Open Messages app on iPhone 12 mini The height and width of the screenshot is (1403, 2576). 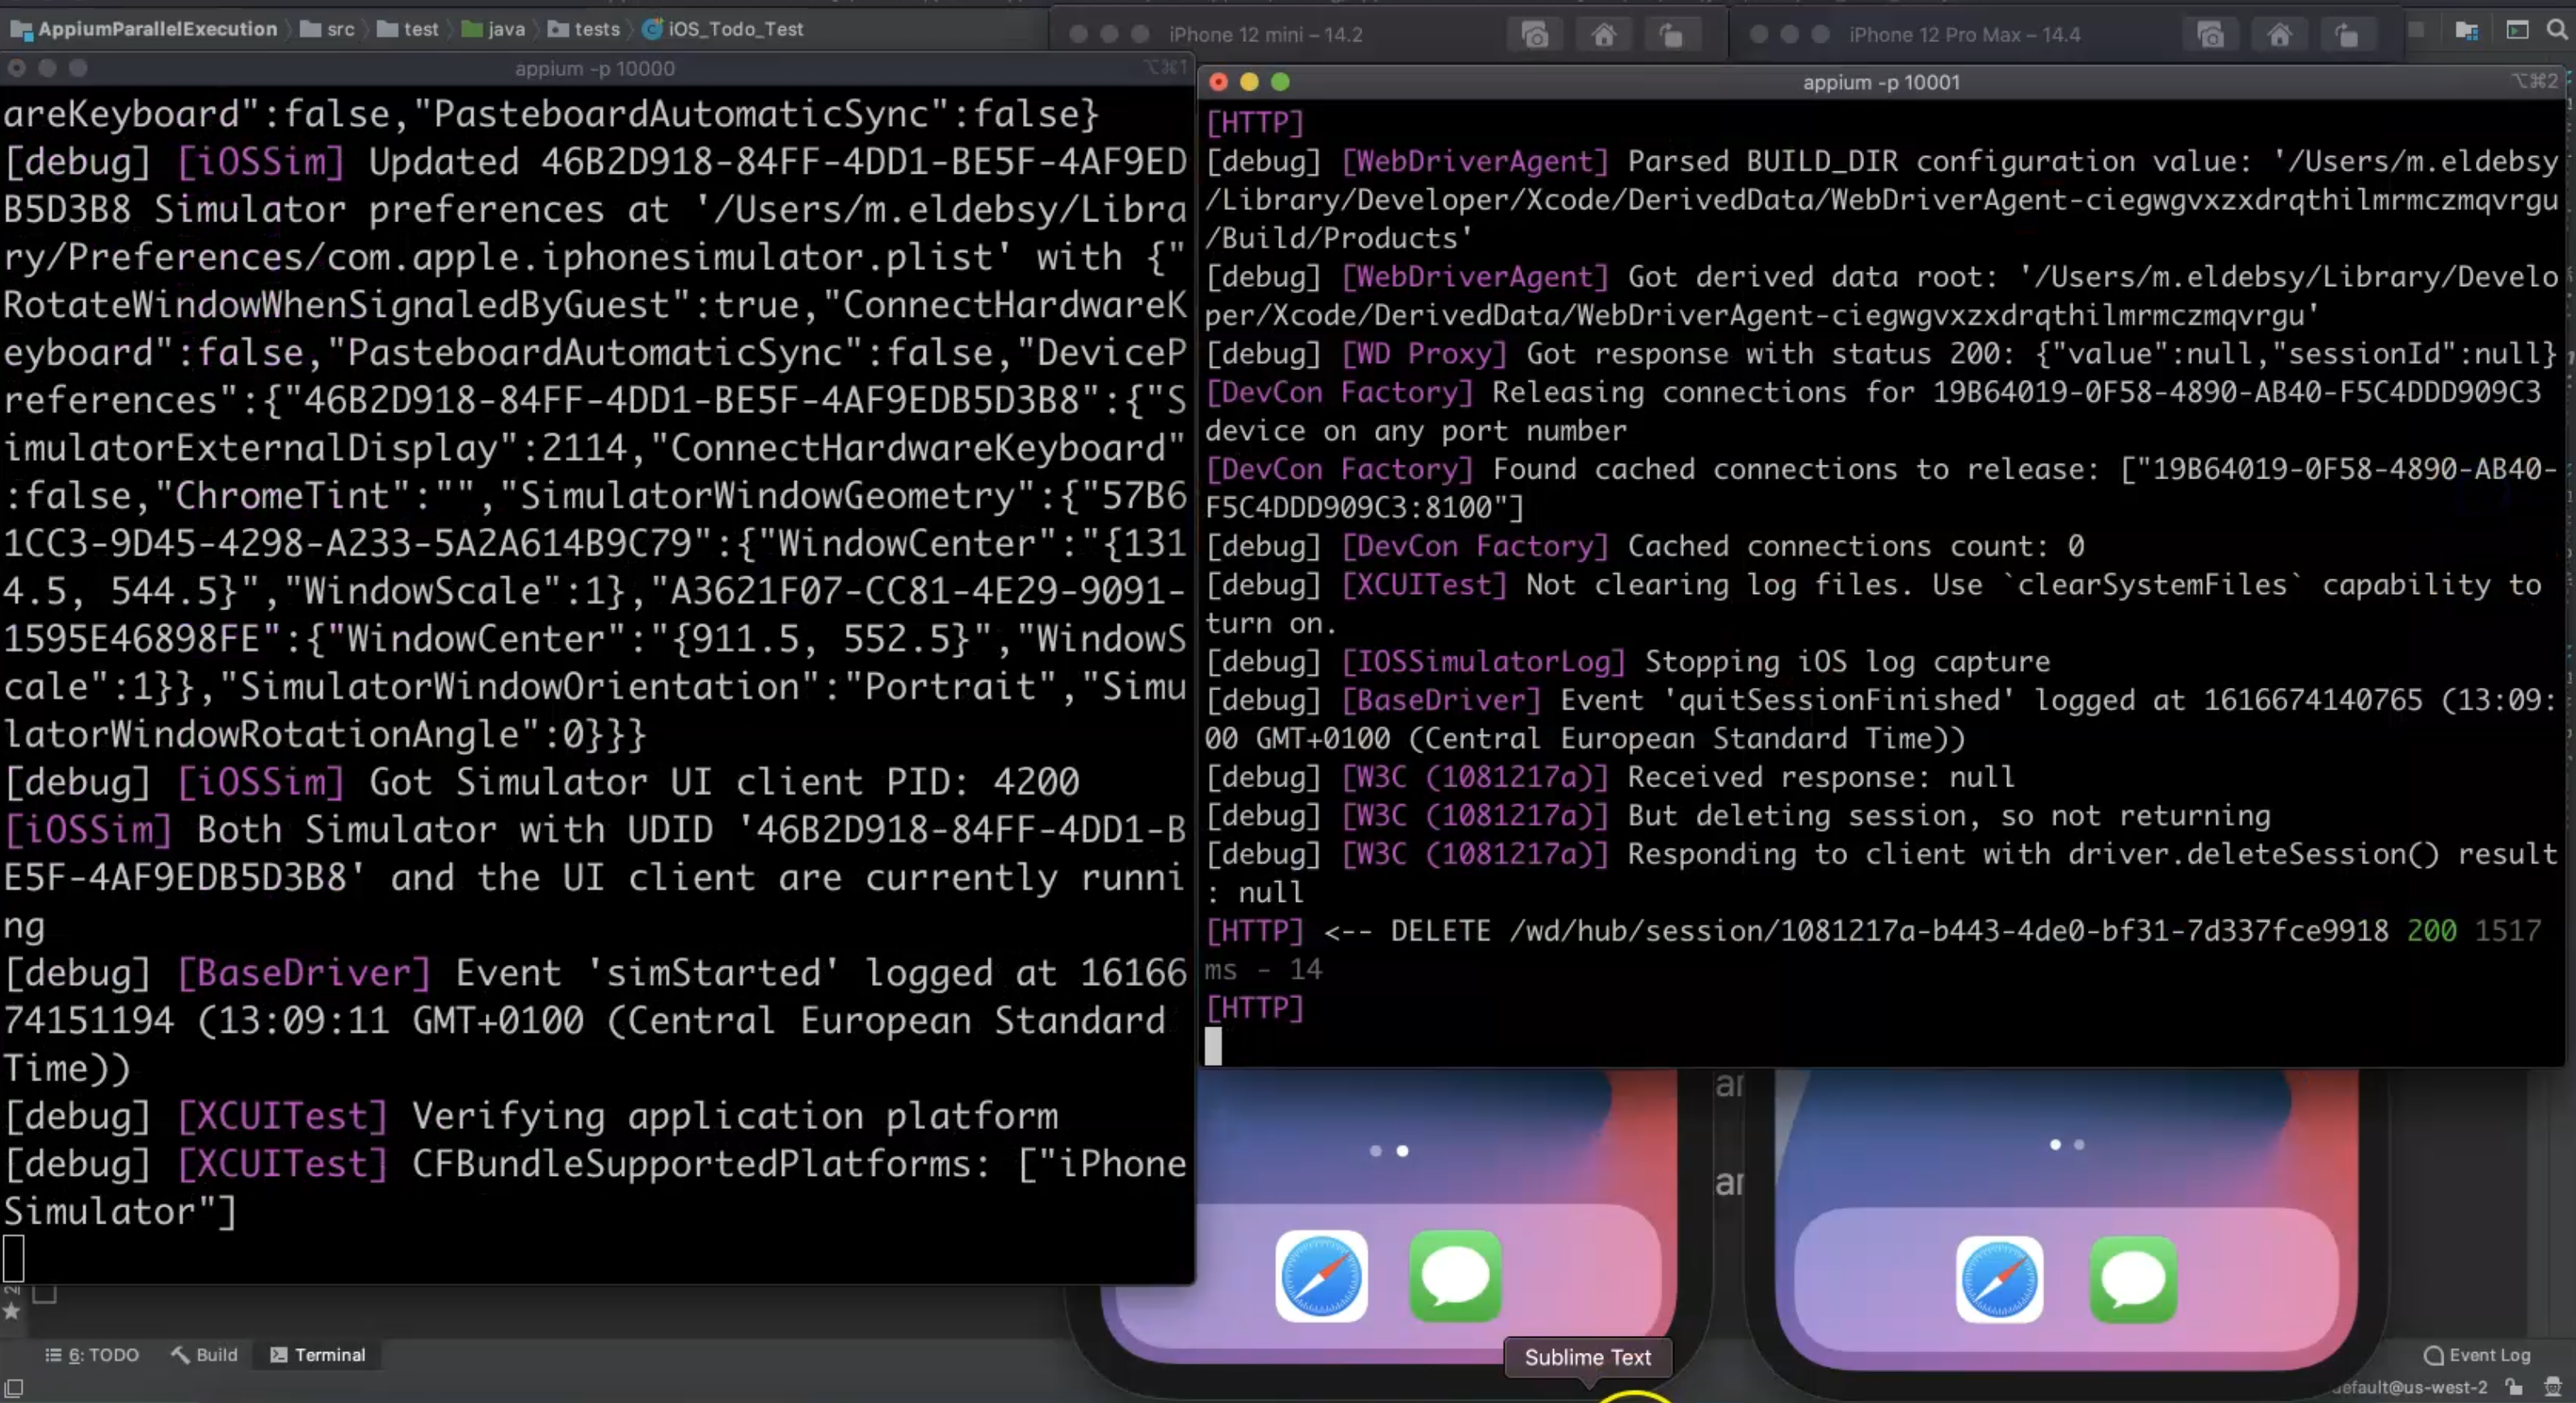point(1455,1276)
